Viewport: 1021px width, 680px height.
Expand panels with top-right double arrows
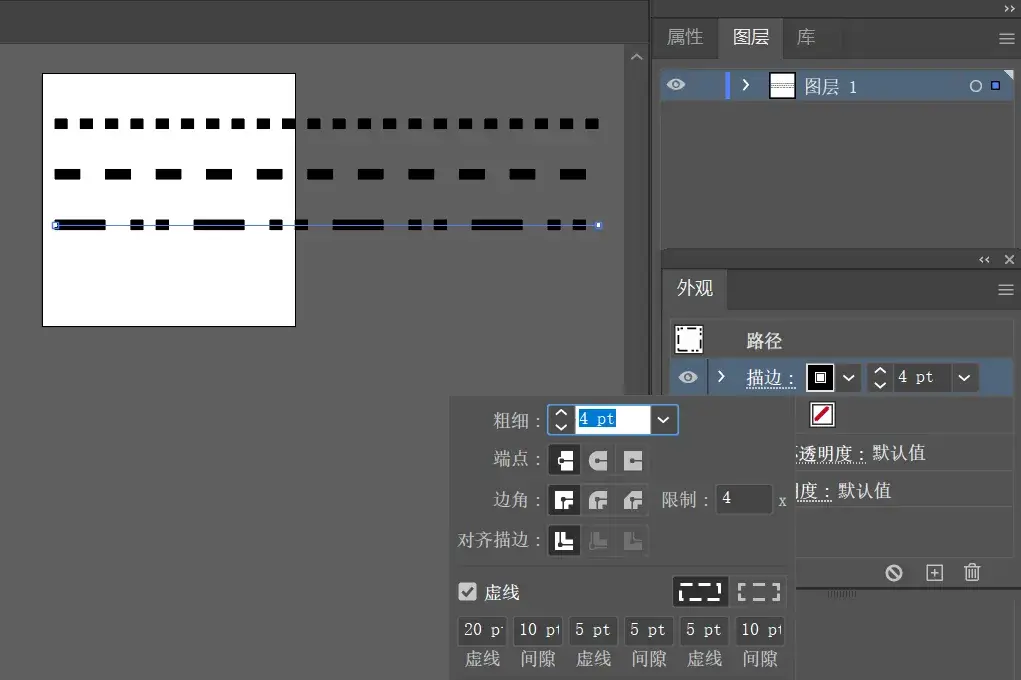click(x=1009, y=8)
